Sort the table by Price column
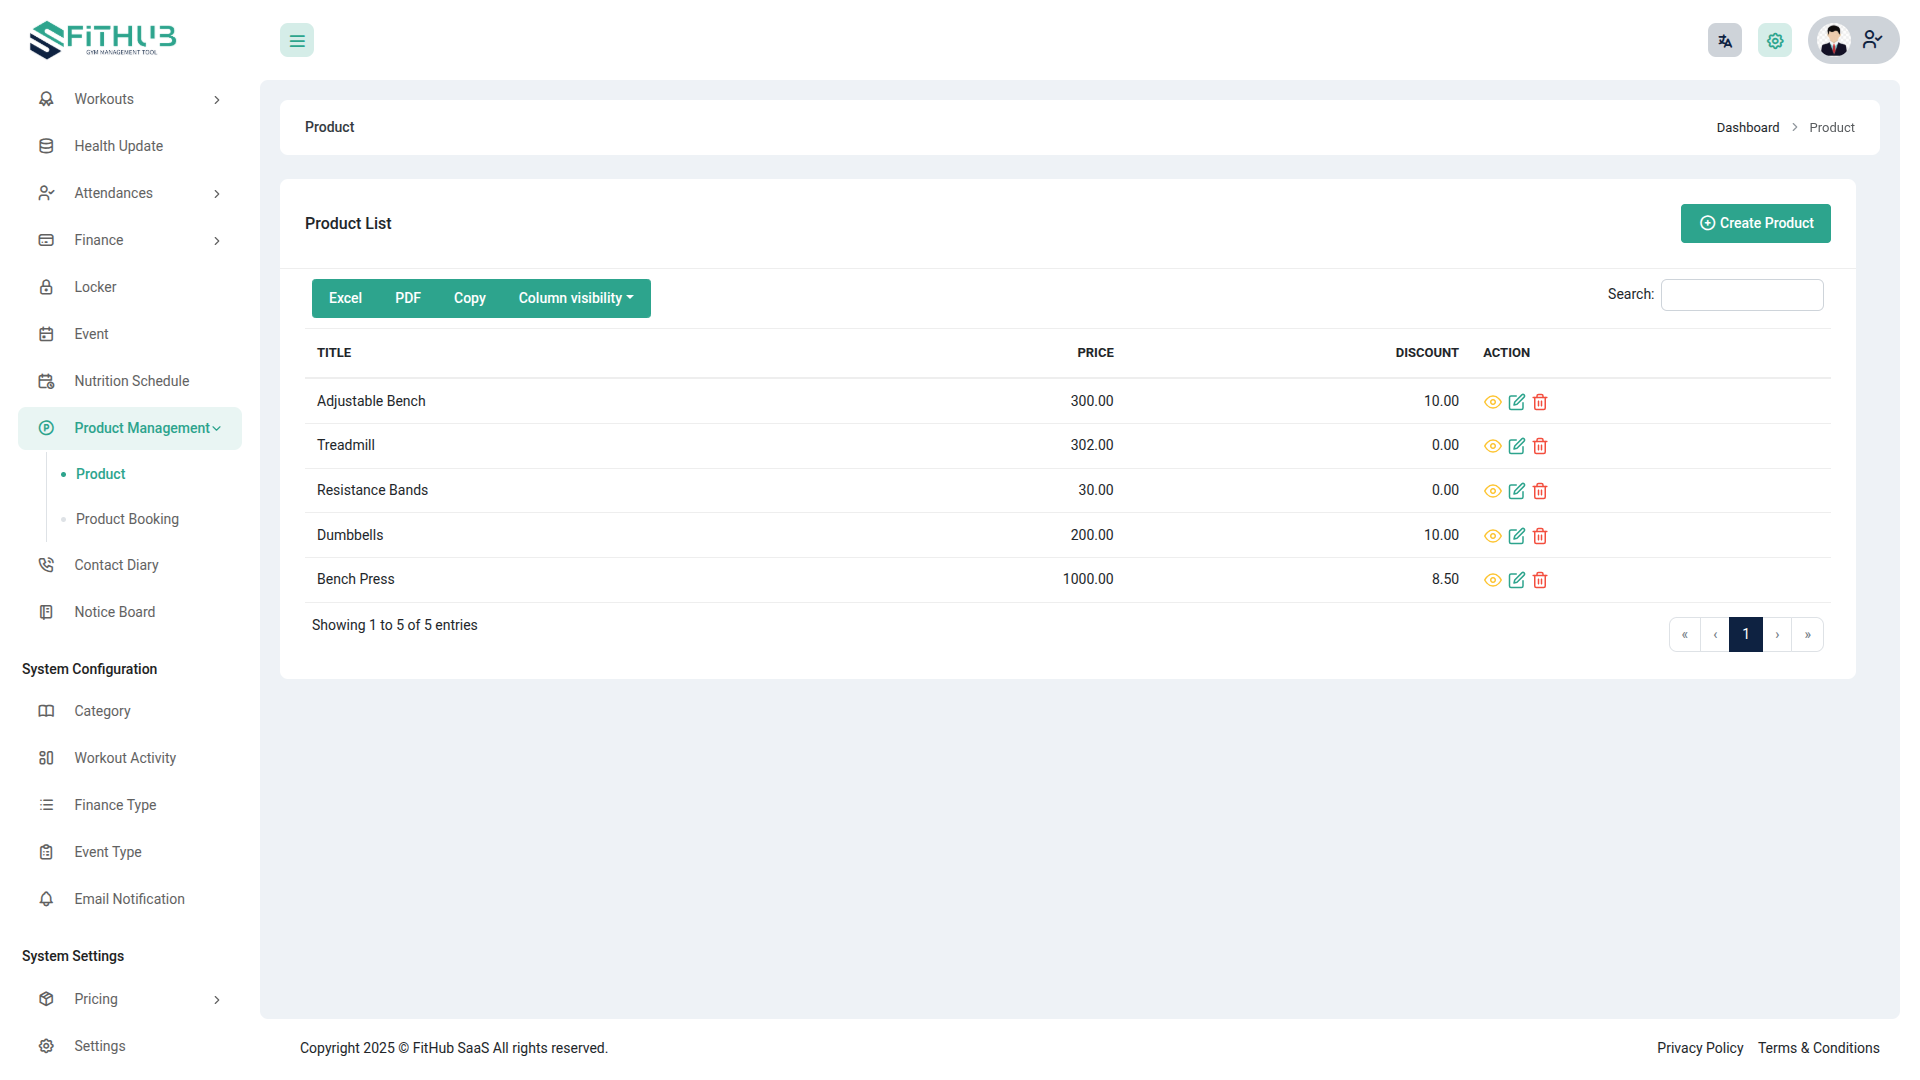Image resolution: width=1920 pixels, height=1080 pixels. coord(1095,353)
